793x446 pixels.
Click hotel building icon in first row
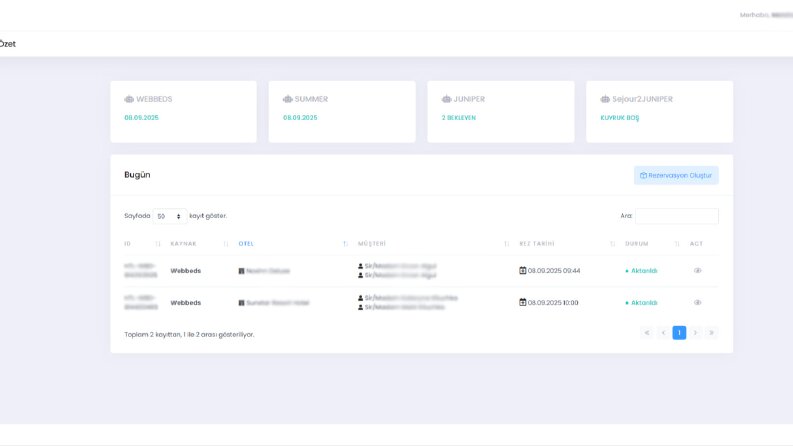241,271
